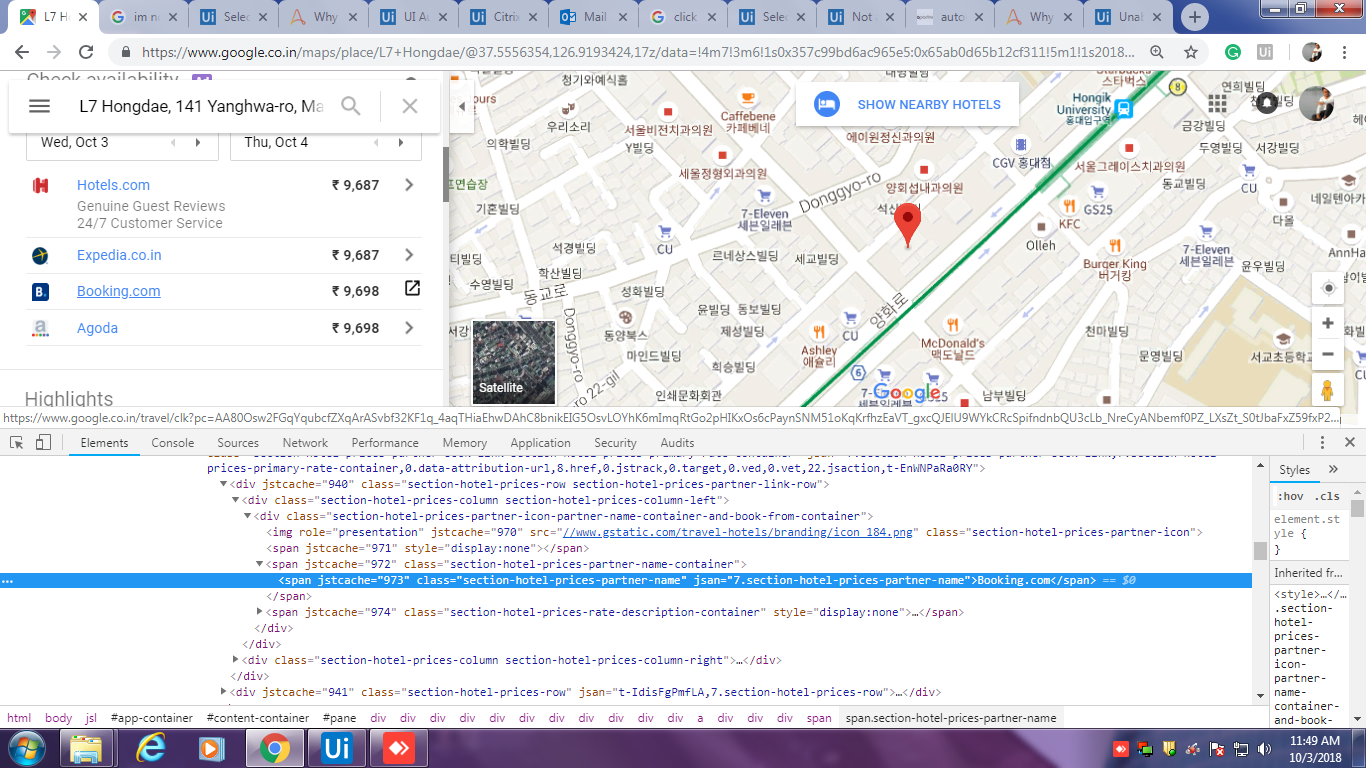Open the Grammarly extension icon
Image resolution: width=1366 pixels, height=768 pixels.
point(1233,52)
